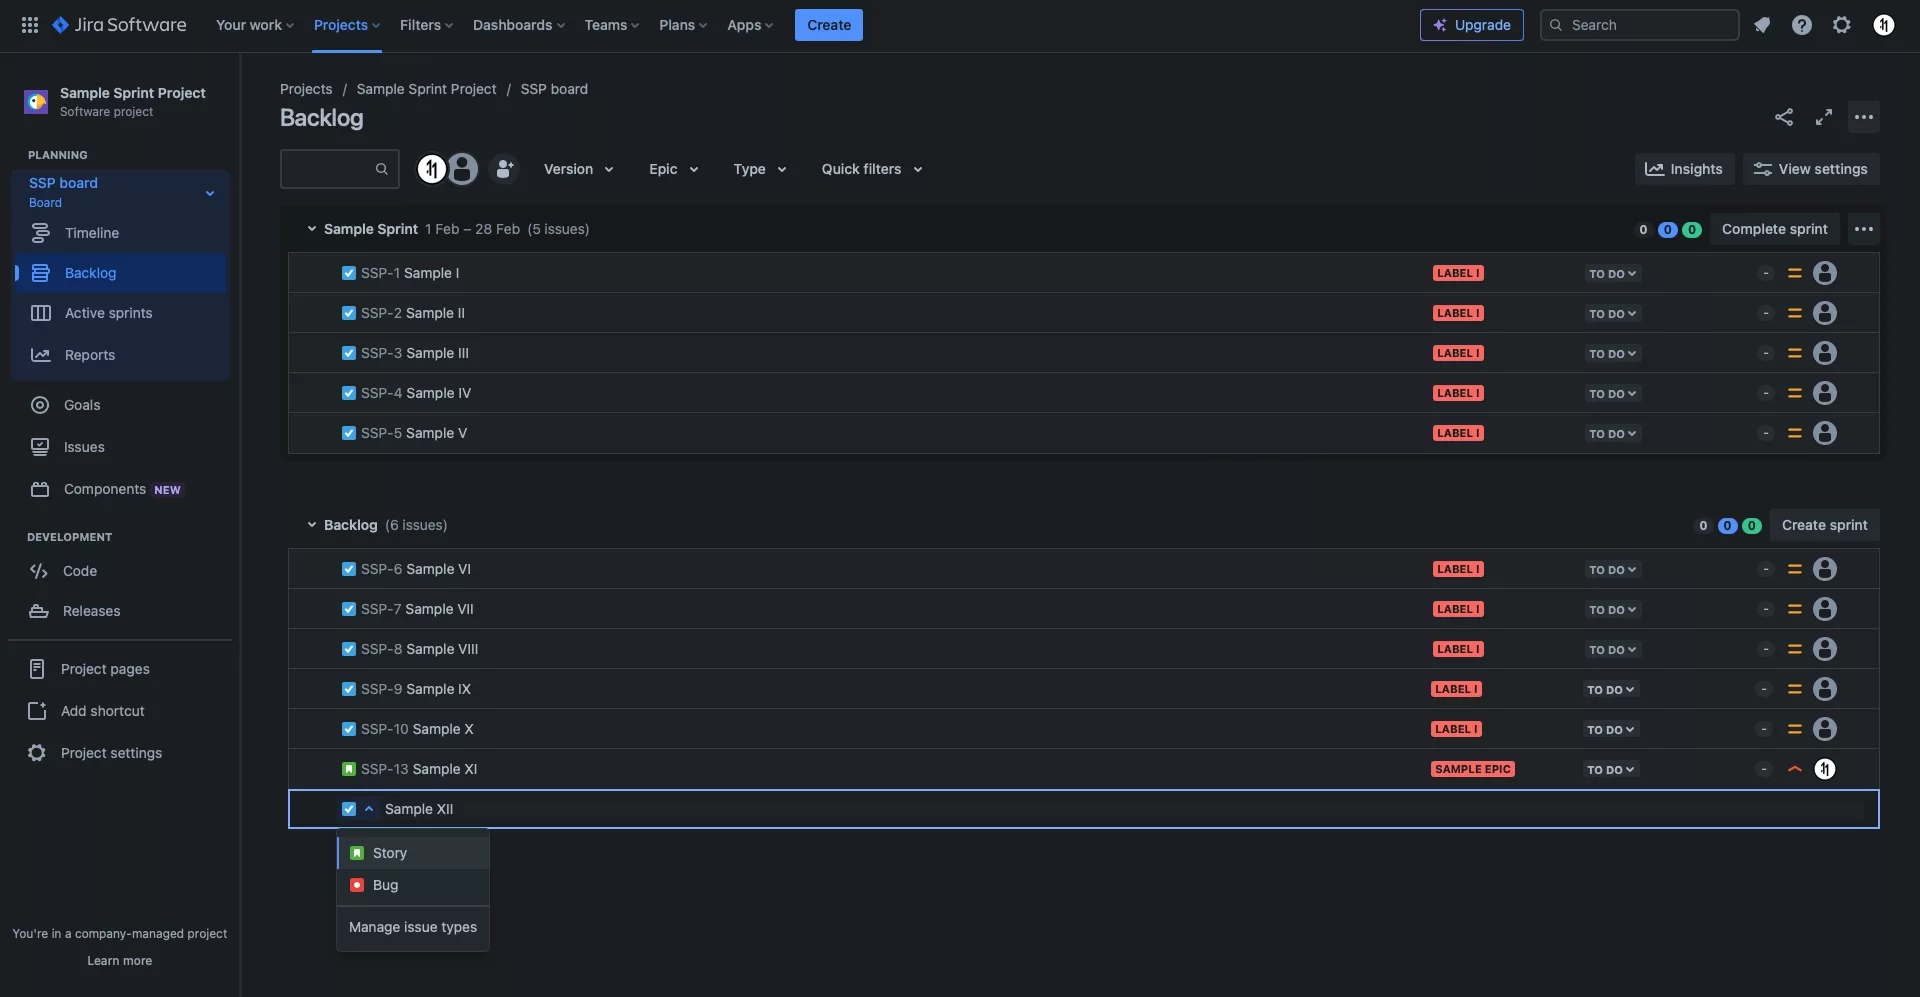Click the Upgrade button
This screenshot has width=1920, height=997.
point(1472,25)
